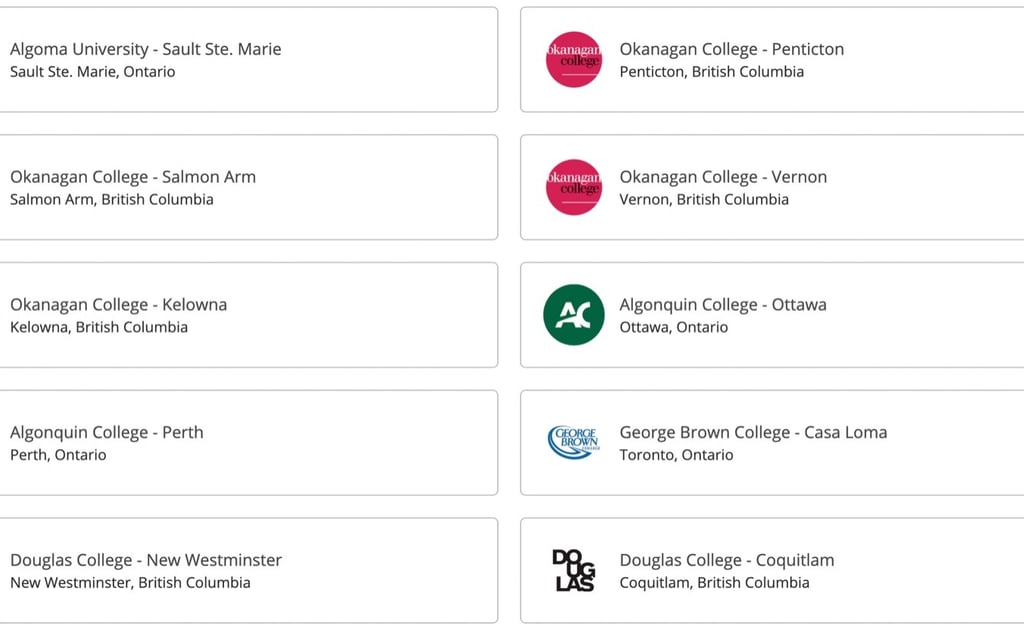Click the Douglas College black logo

[x=573, y=570]
